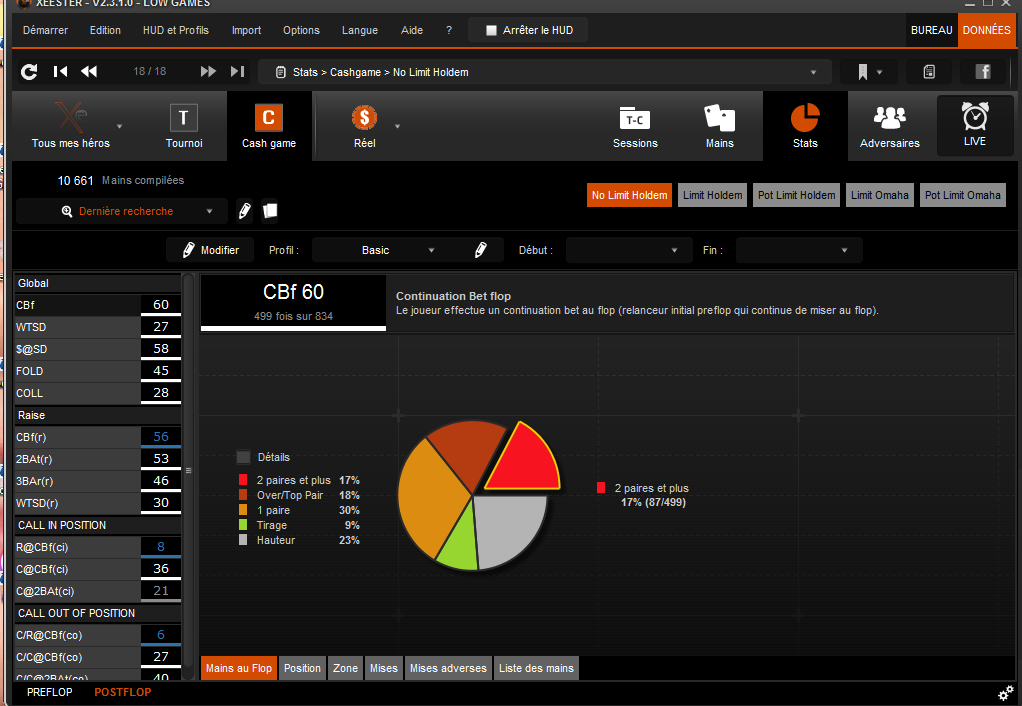The image size is (1022, 706).
Task: Open the Options menu
Action: tap(301, 30)
